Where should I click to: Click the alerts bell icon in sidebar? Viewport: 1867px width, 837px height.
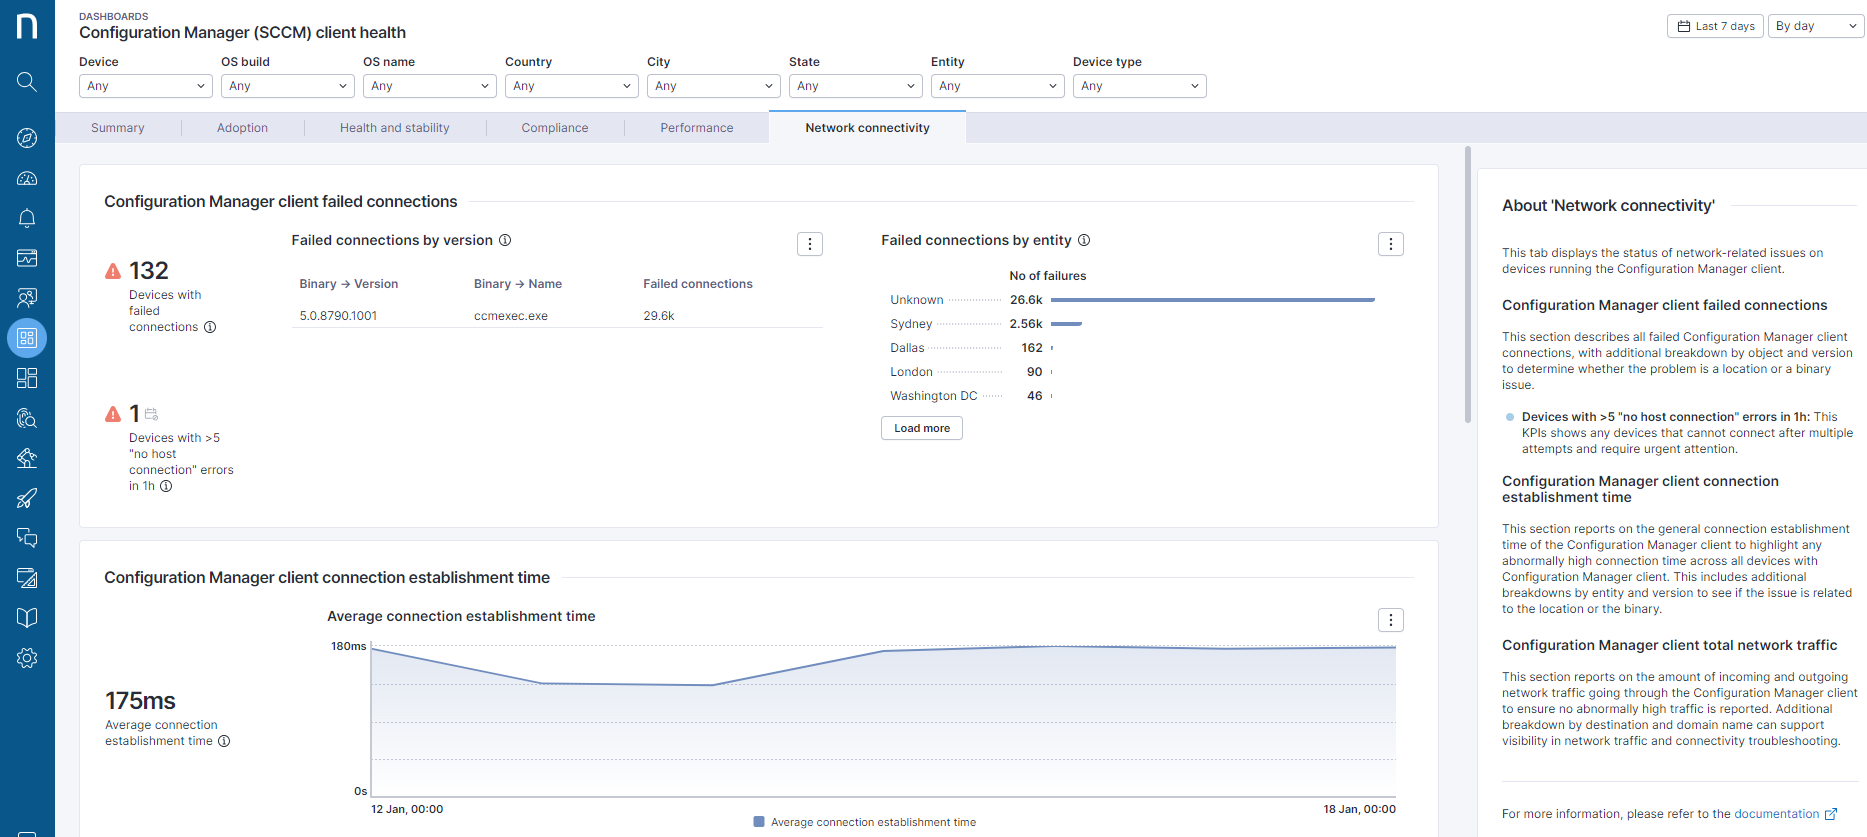27,218
